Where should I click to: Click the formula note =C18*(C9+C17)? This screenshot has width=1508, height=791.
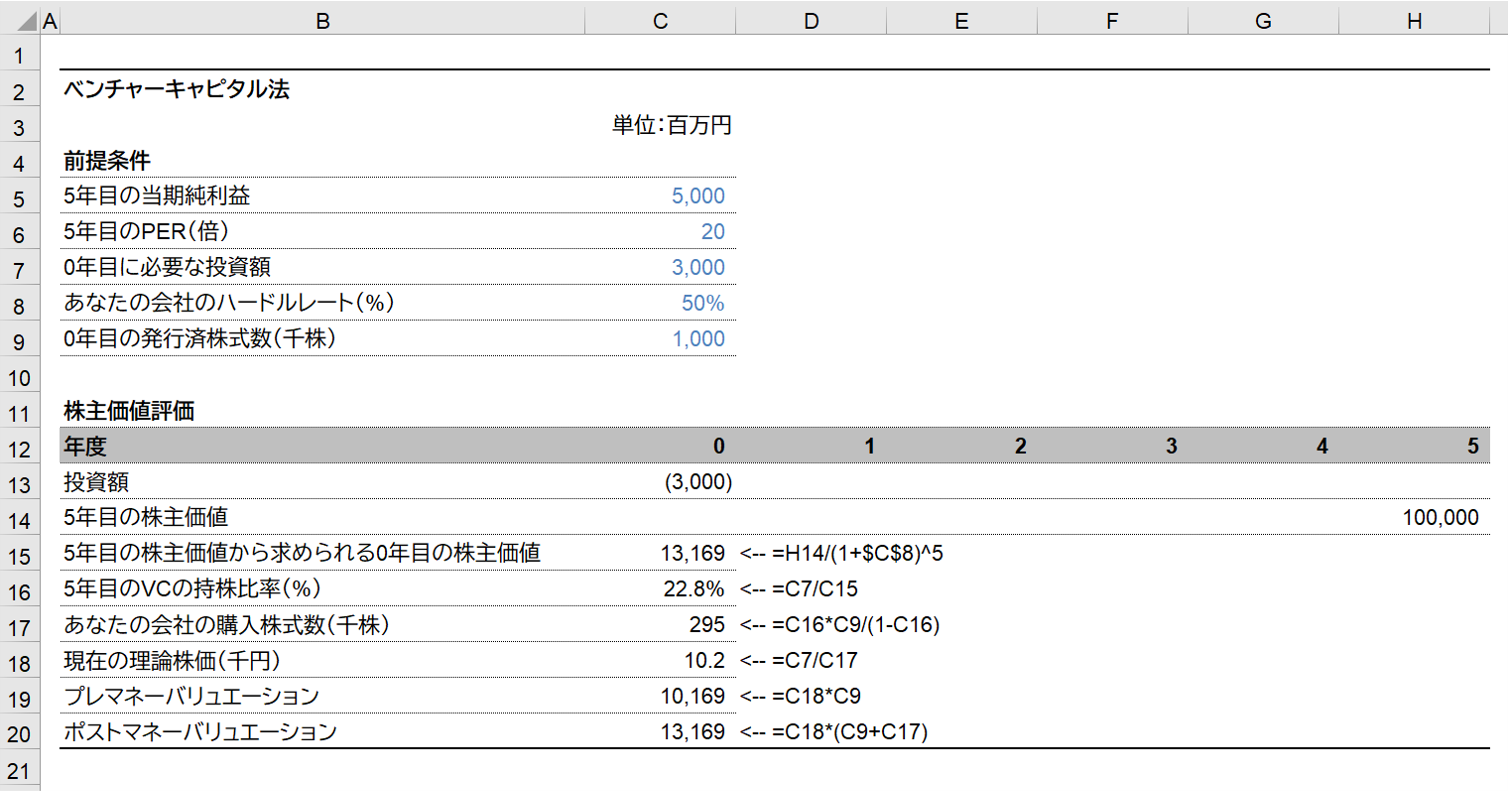point(834,732)
